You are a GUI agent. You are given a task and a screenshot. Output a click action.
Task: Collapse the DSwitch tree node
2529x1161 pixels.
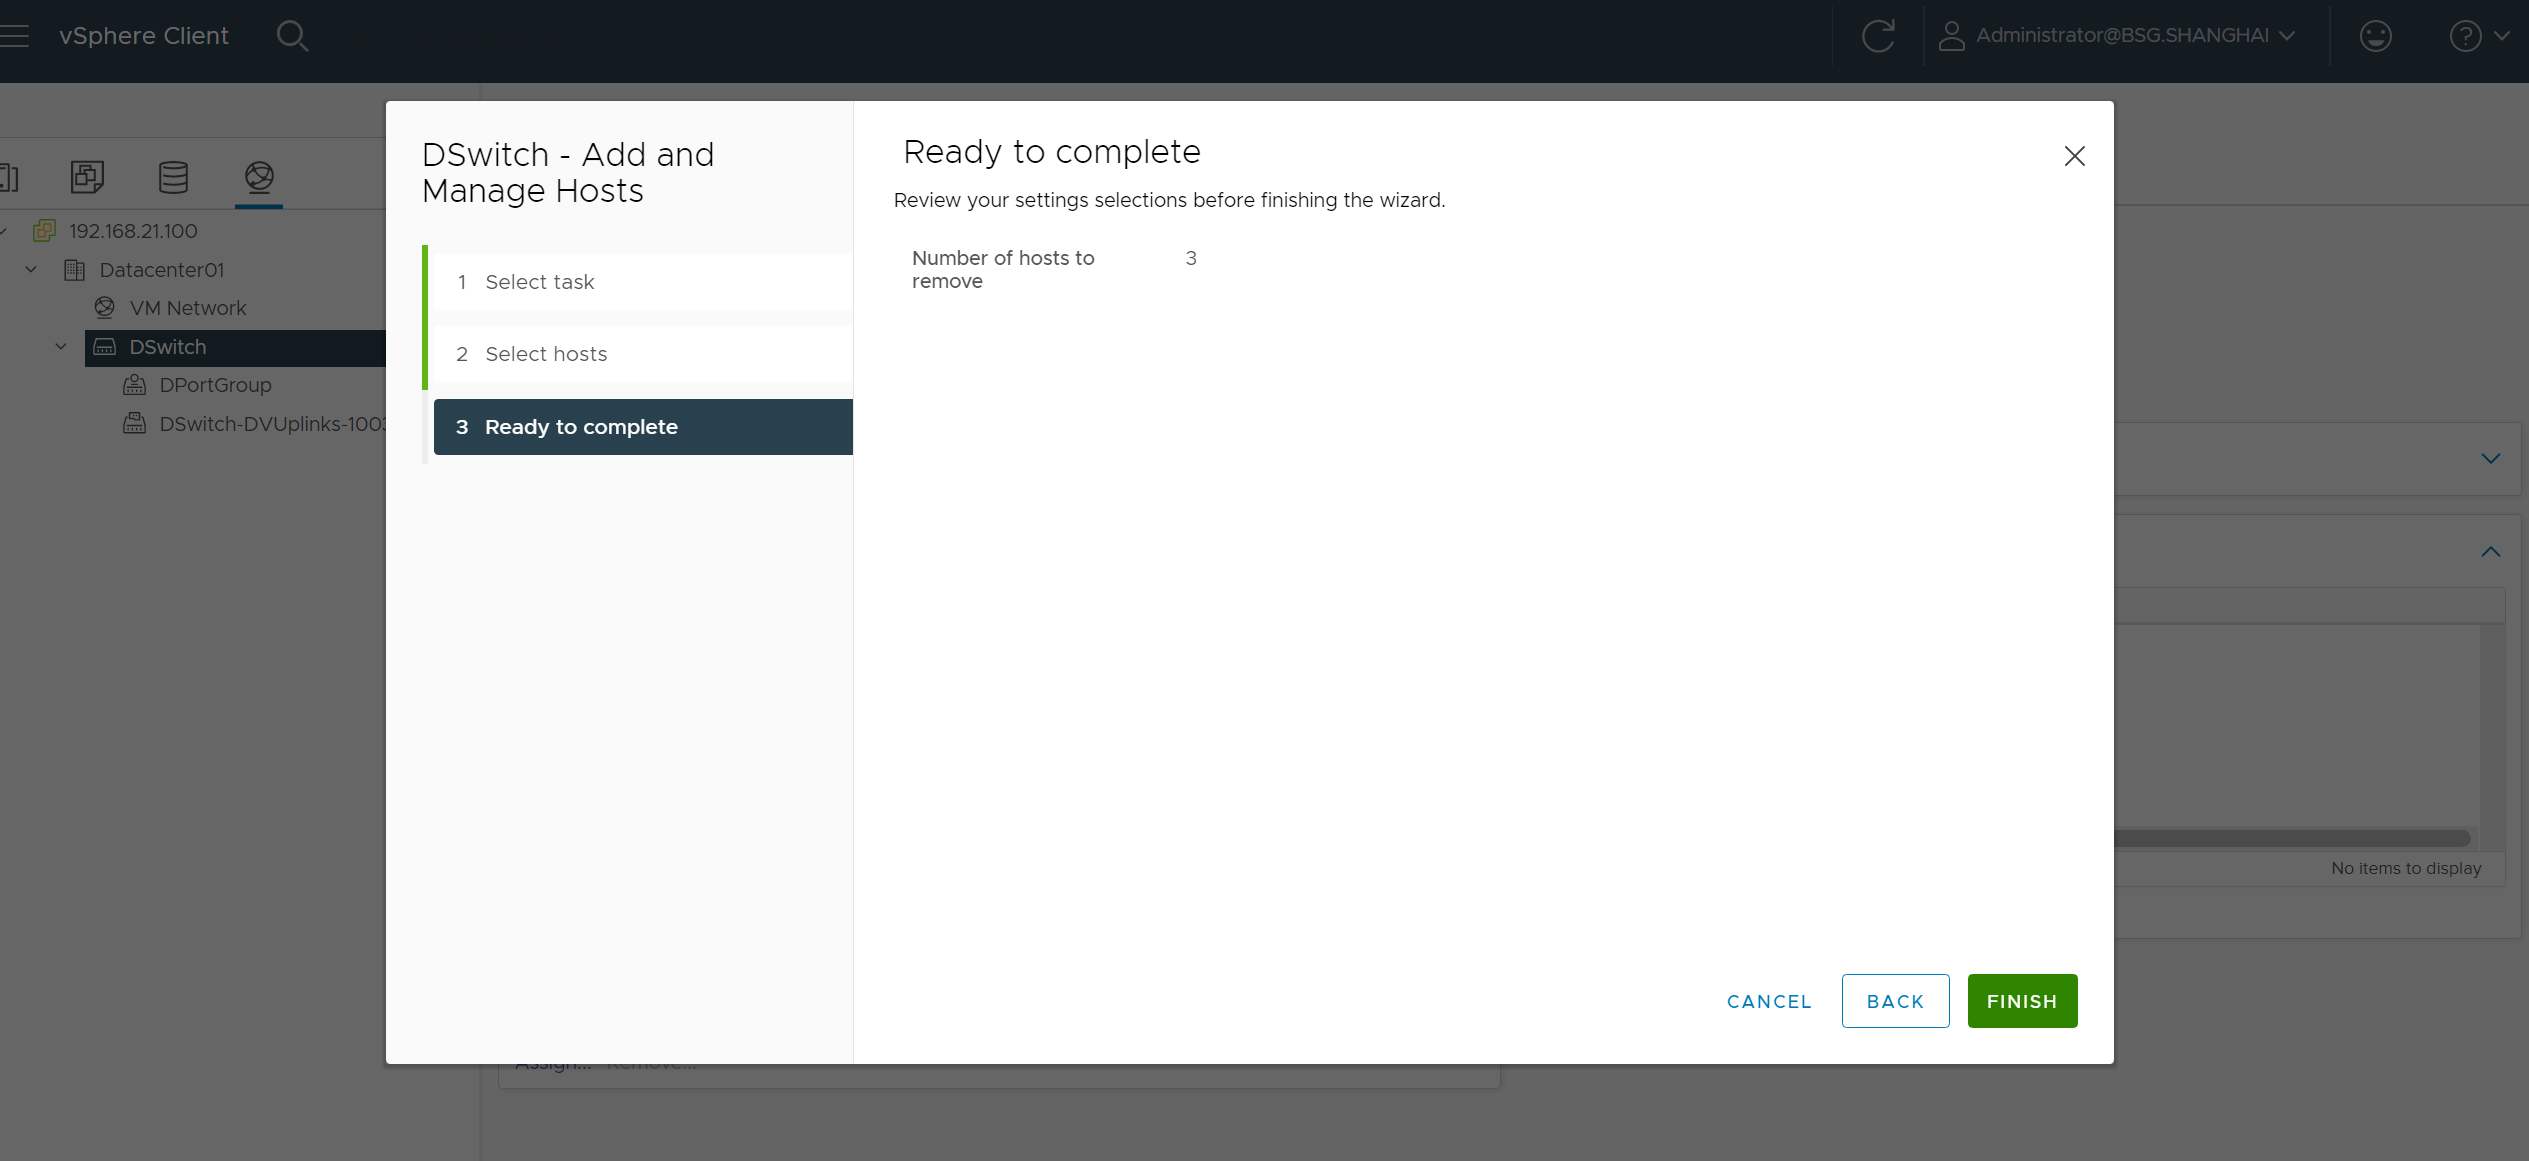point(61,347)
